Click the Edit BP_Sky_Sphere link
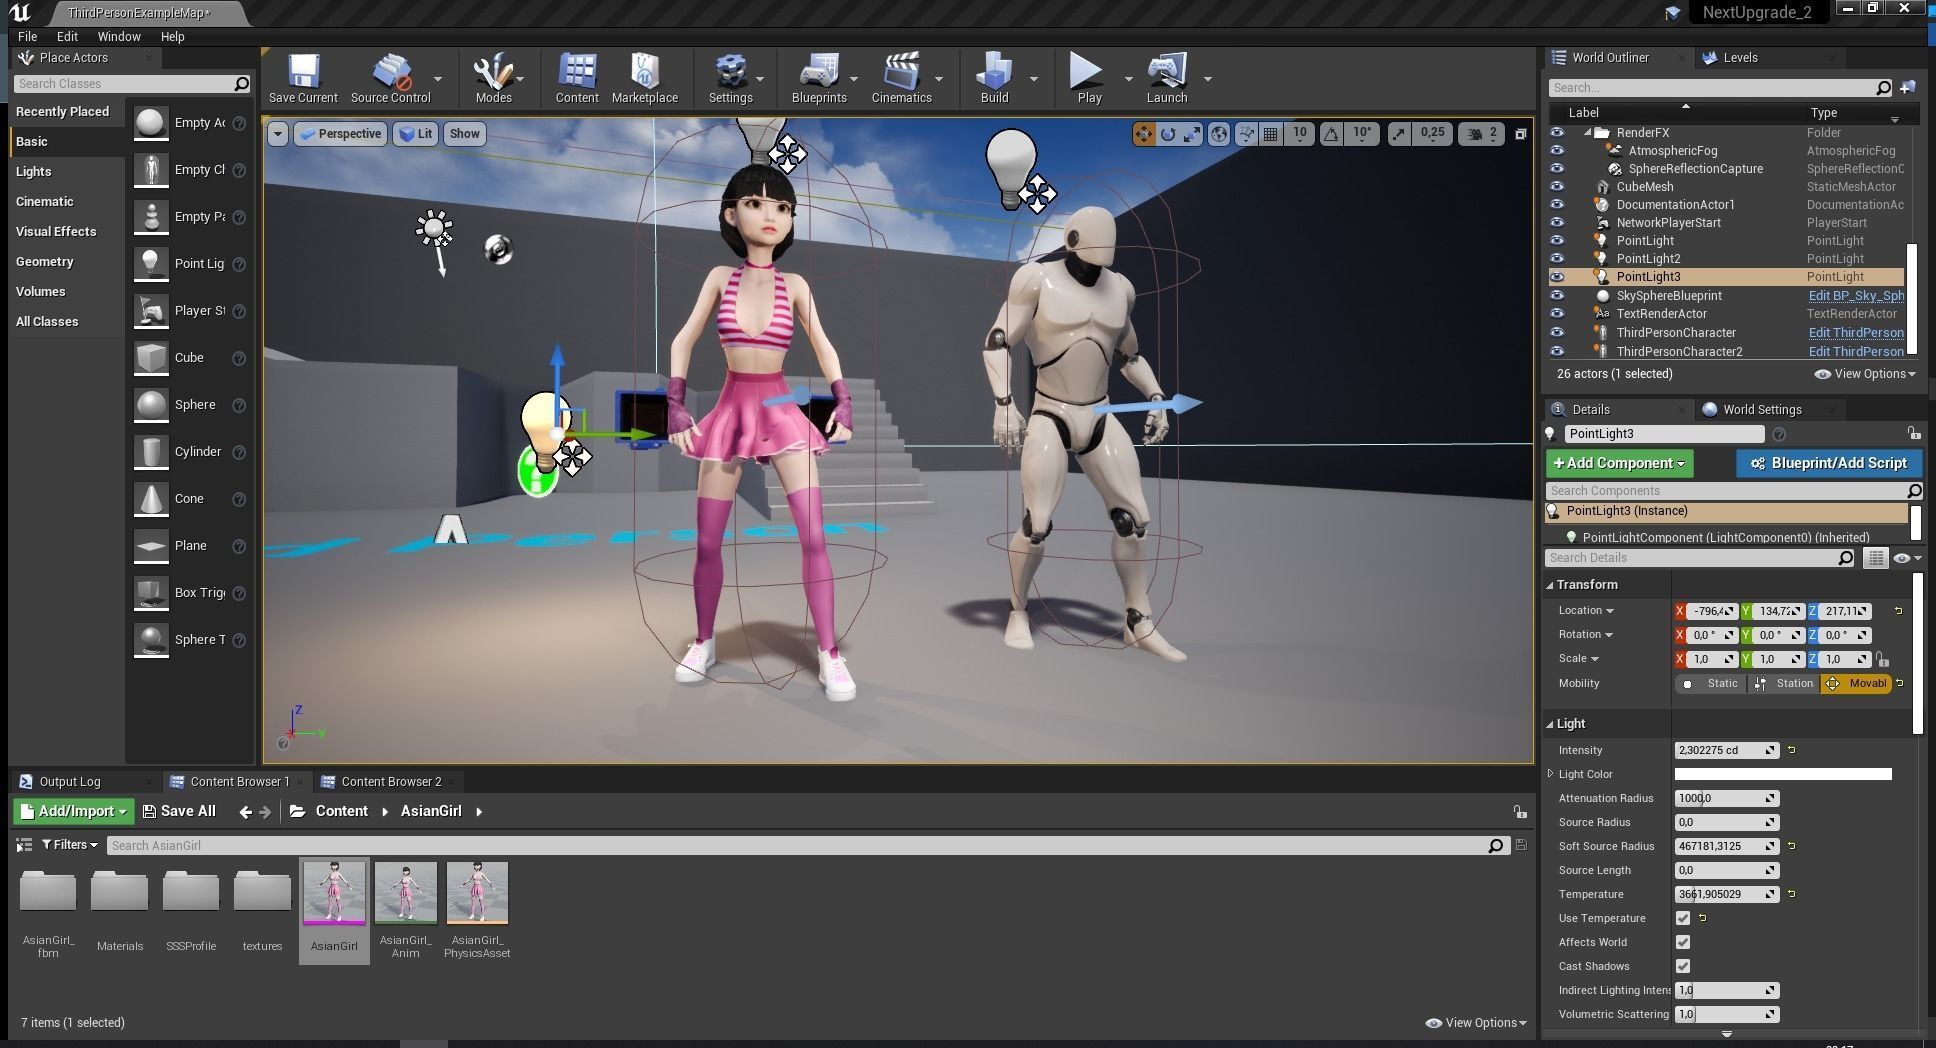The height and width of the screenshot is (1048, 1936). (1856, 296)
